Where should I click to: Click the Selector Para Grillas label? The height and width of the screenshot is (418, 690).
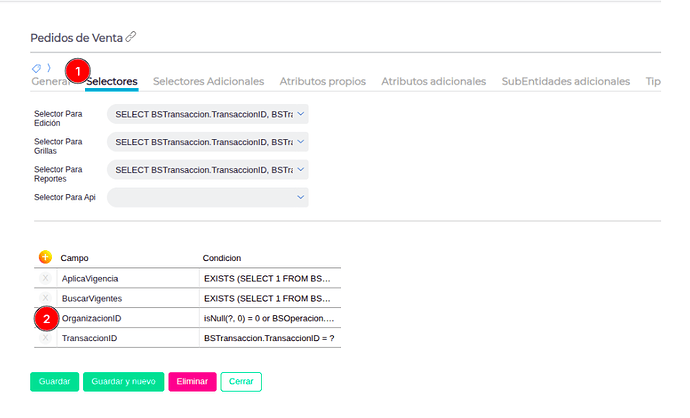[58, 146]
